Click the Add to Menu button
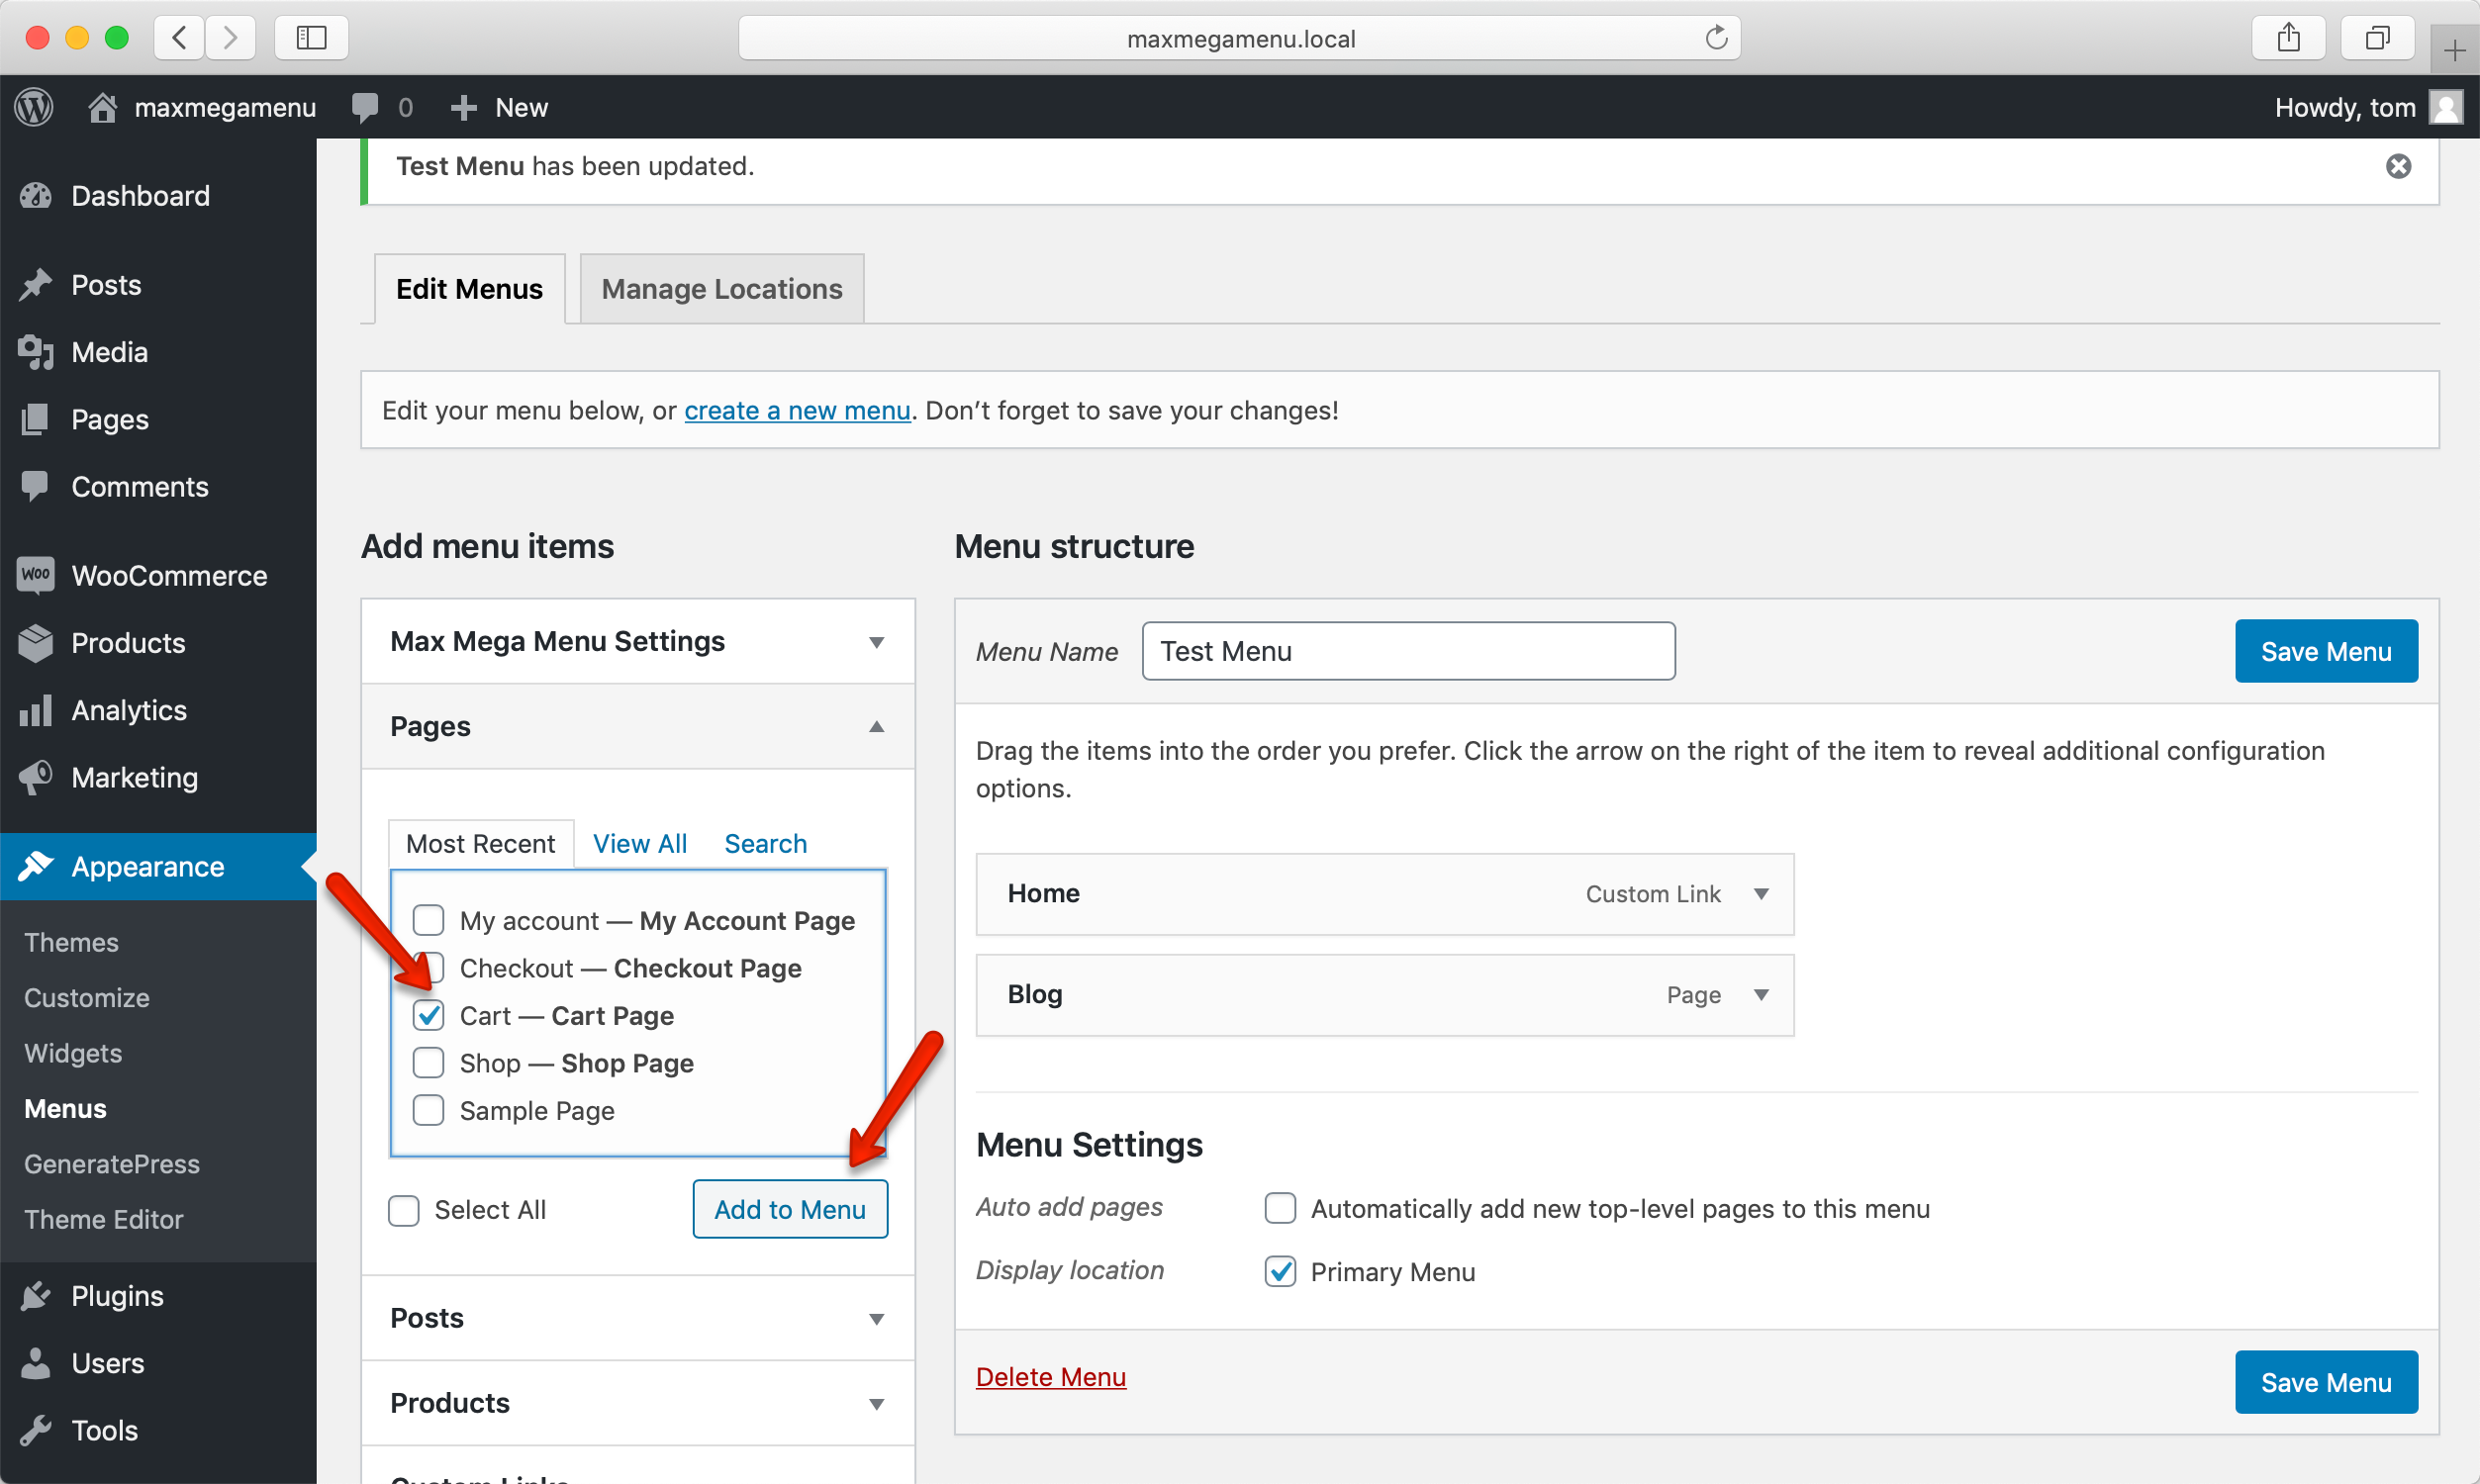This screenshot has width=2480, height=1484. pos(789,1210)
